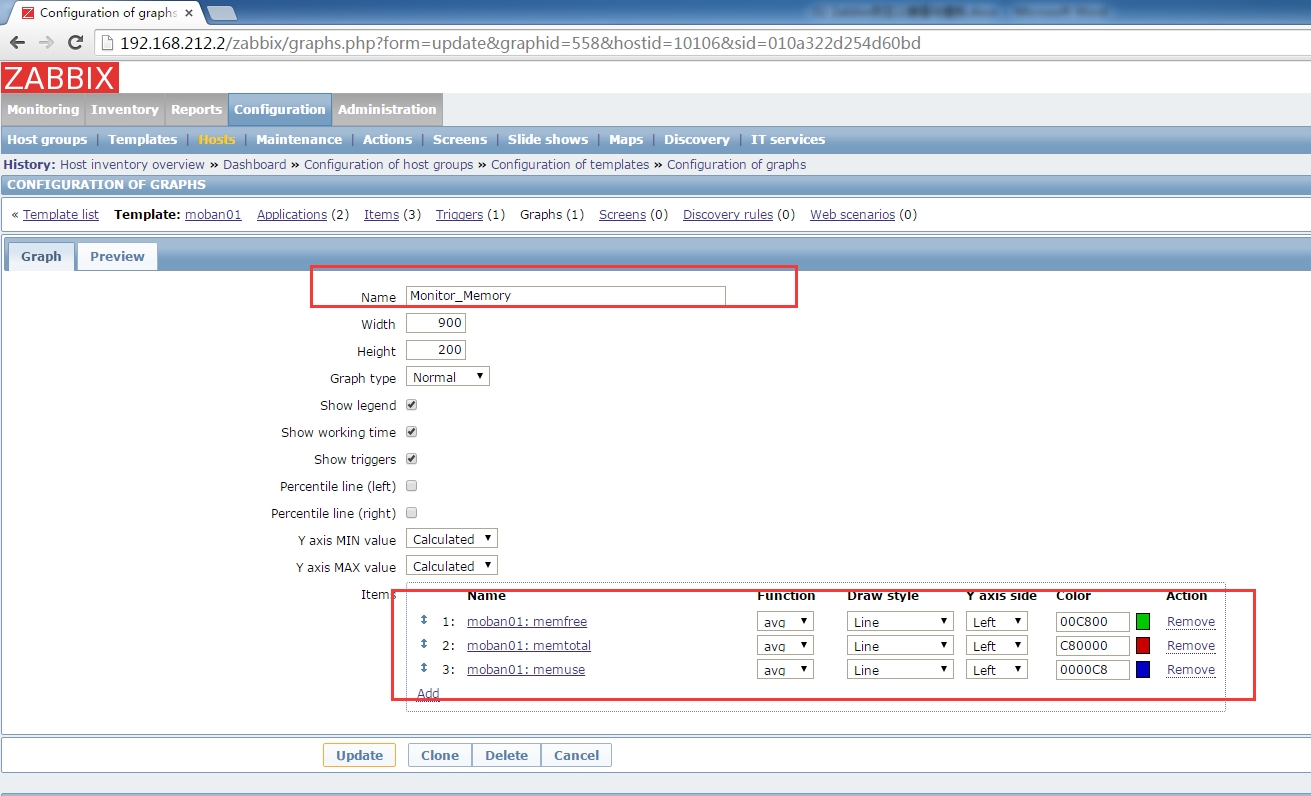Reload the page with refresh icon
1311x796 pixels.
[75, 43]
